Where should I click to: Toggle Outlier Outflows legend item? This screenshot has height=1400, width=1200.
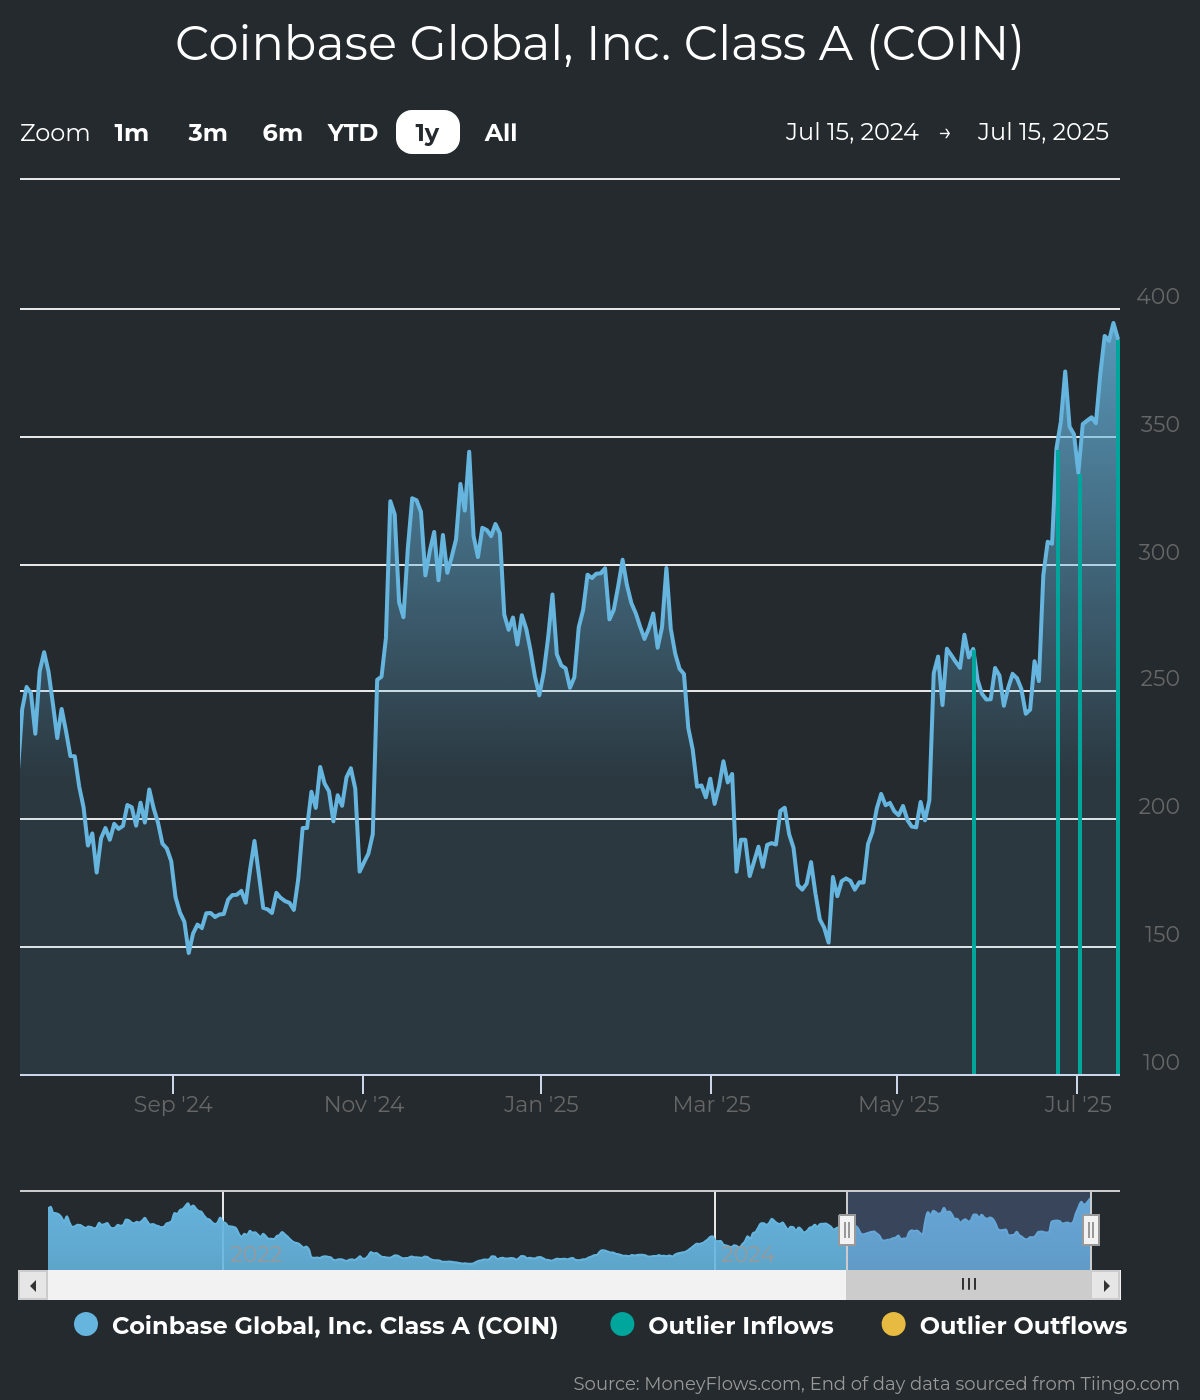pyautogui.click(x=1004, y=1326)
